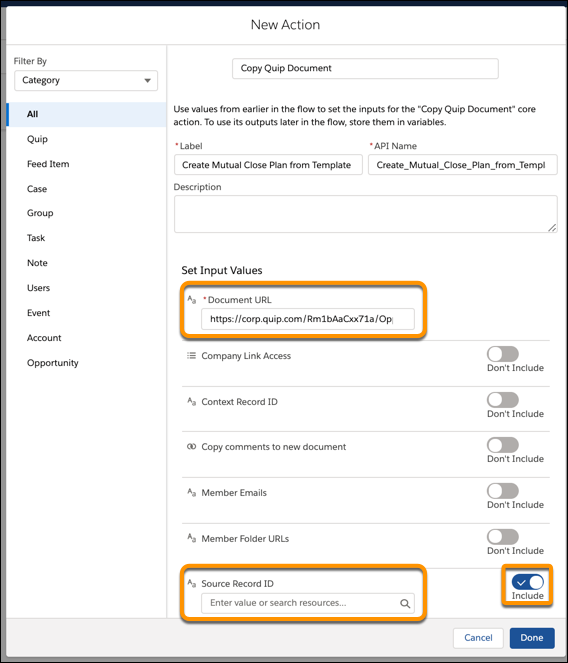Click the Source Record ID search field

point(308,603)
